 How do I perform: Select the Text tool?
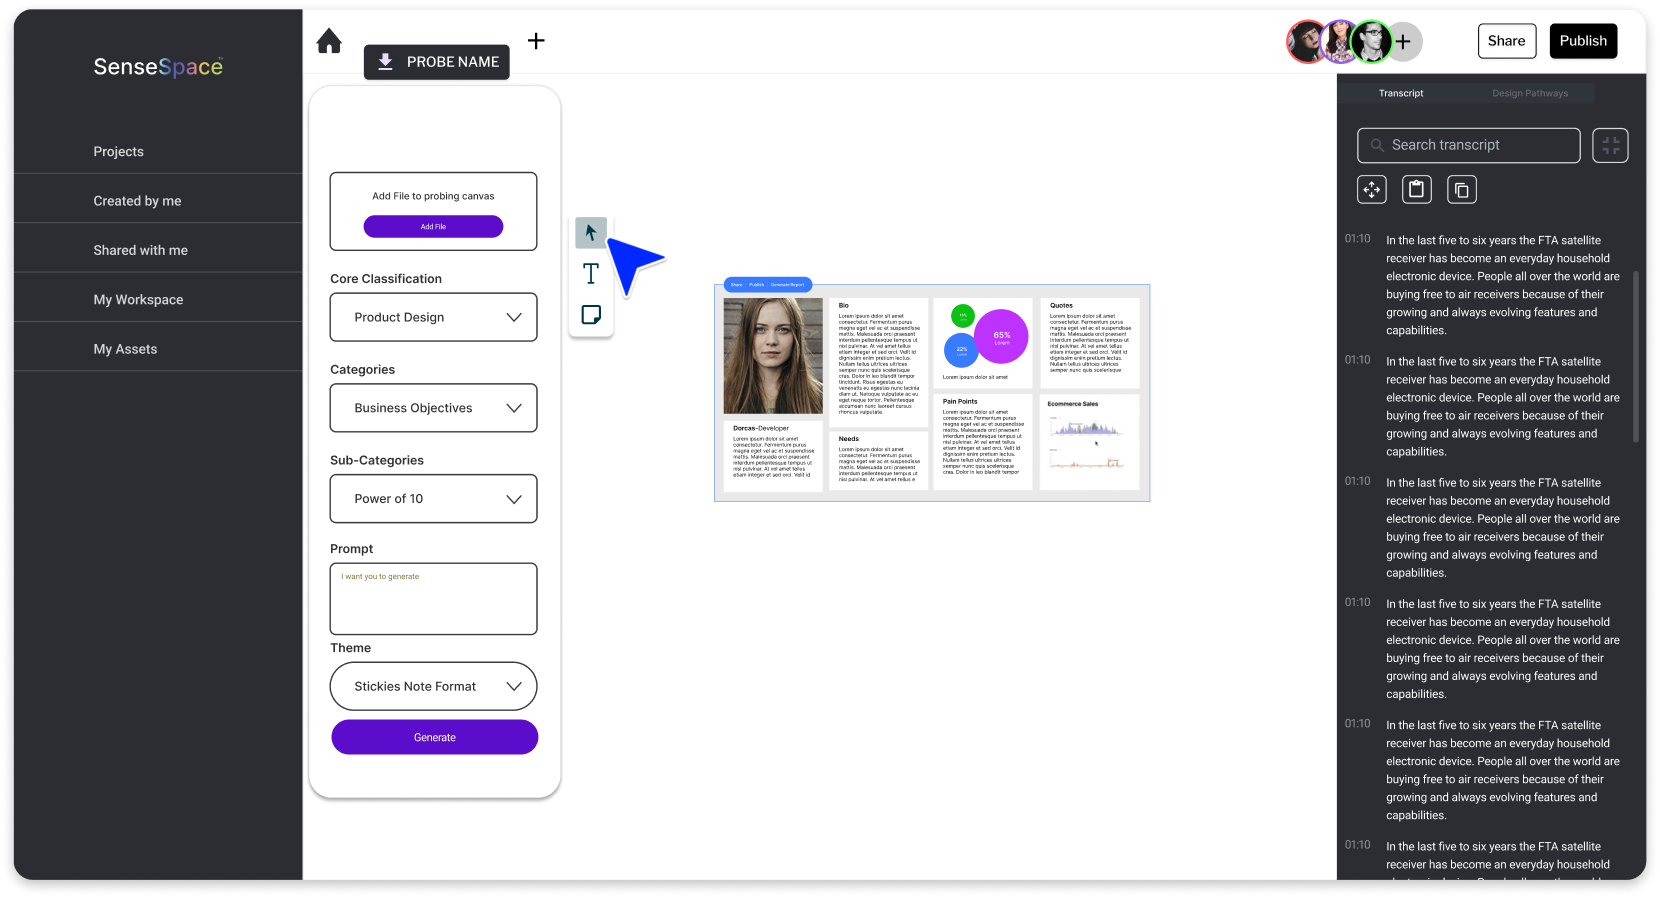pyautogui.click(x=590, y=274)
